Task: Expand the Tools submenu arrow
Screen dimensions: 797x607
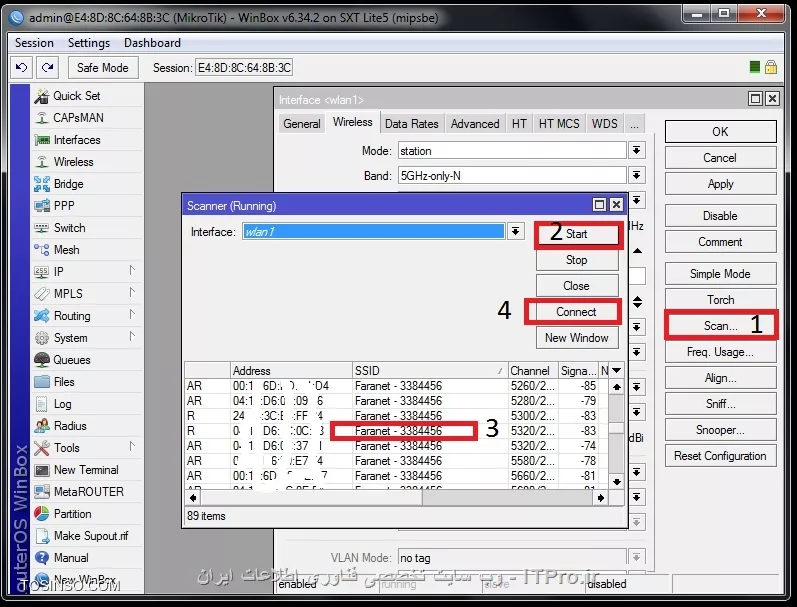Action: pos(132,446)
